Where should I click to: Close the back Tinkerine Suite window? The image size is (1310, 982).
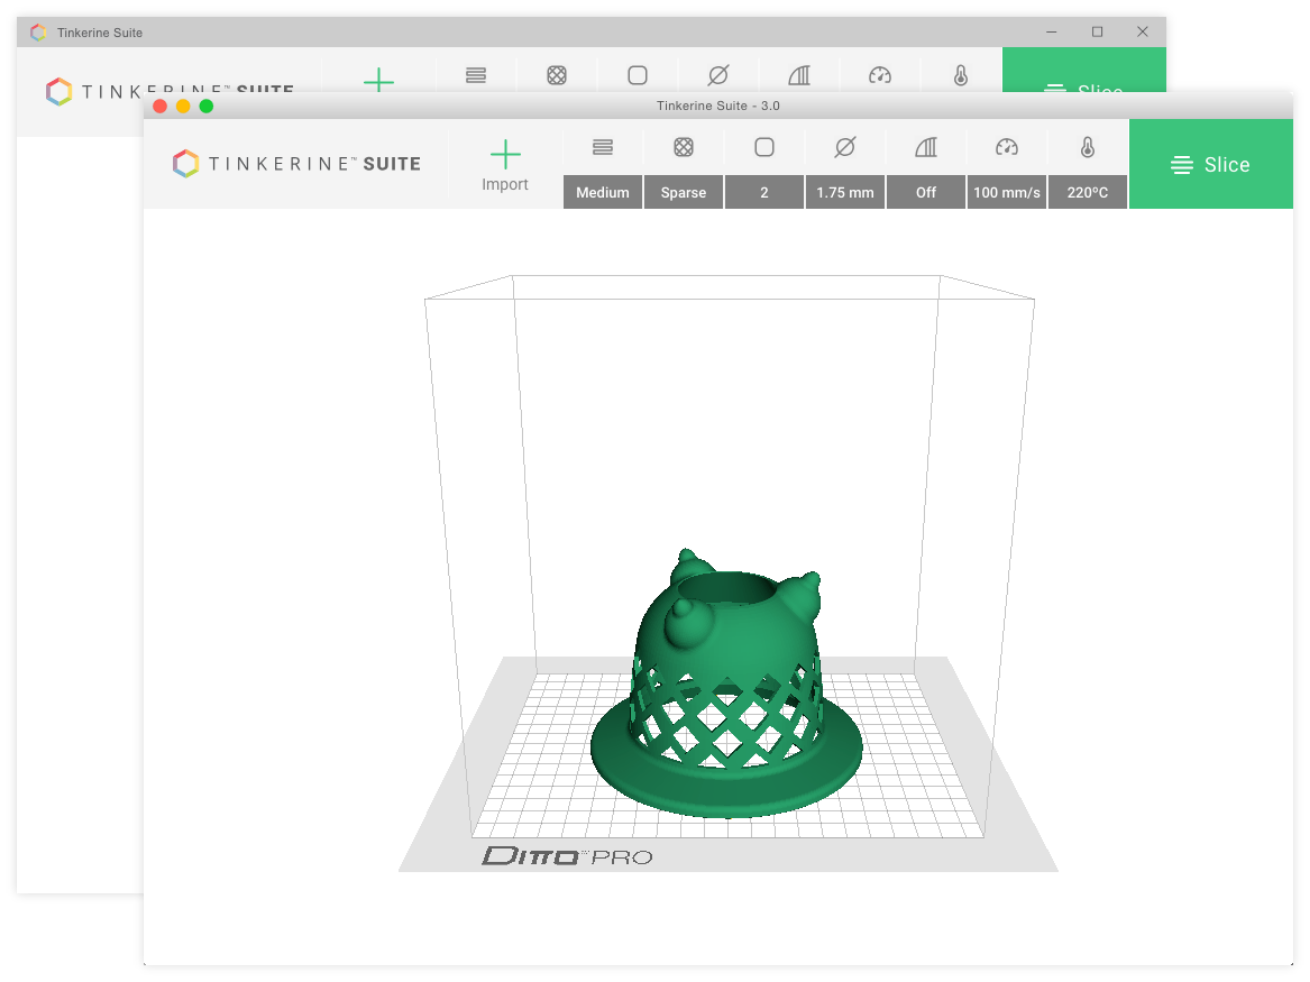pyautogui.click(x=1142, y=32)
